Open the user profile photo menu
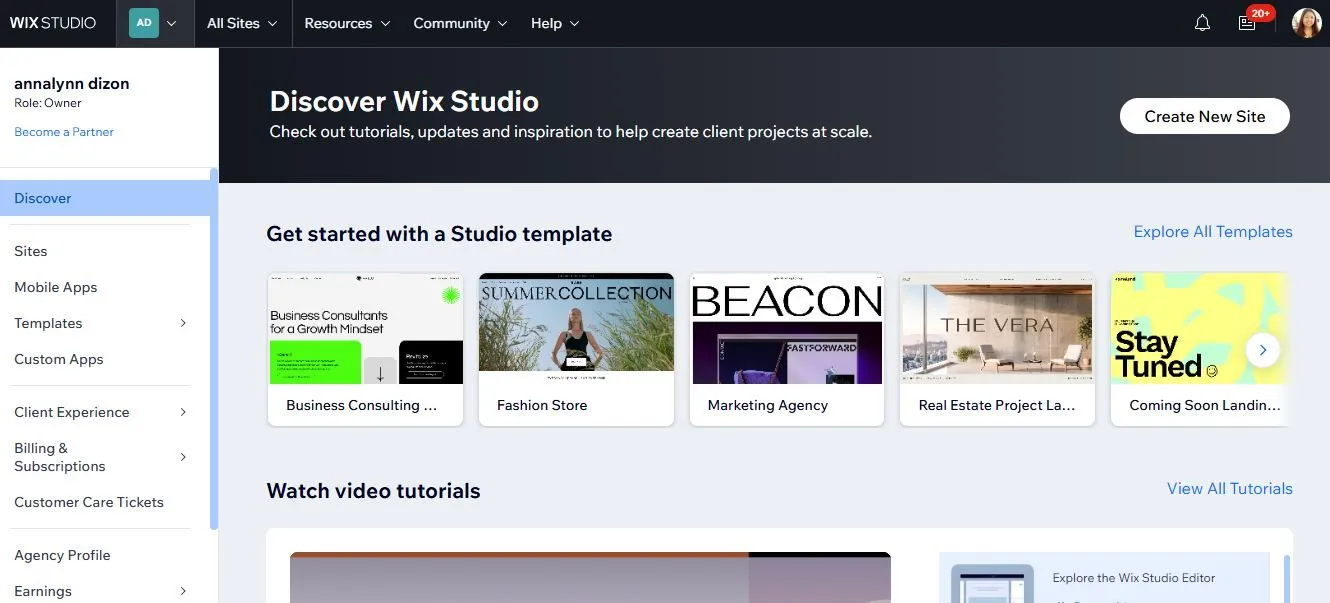This screenshot has width=1330, height=603. pyautogui.click(x=1307, y=23)
